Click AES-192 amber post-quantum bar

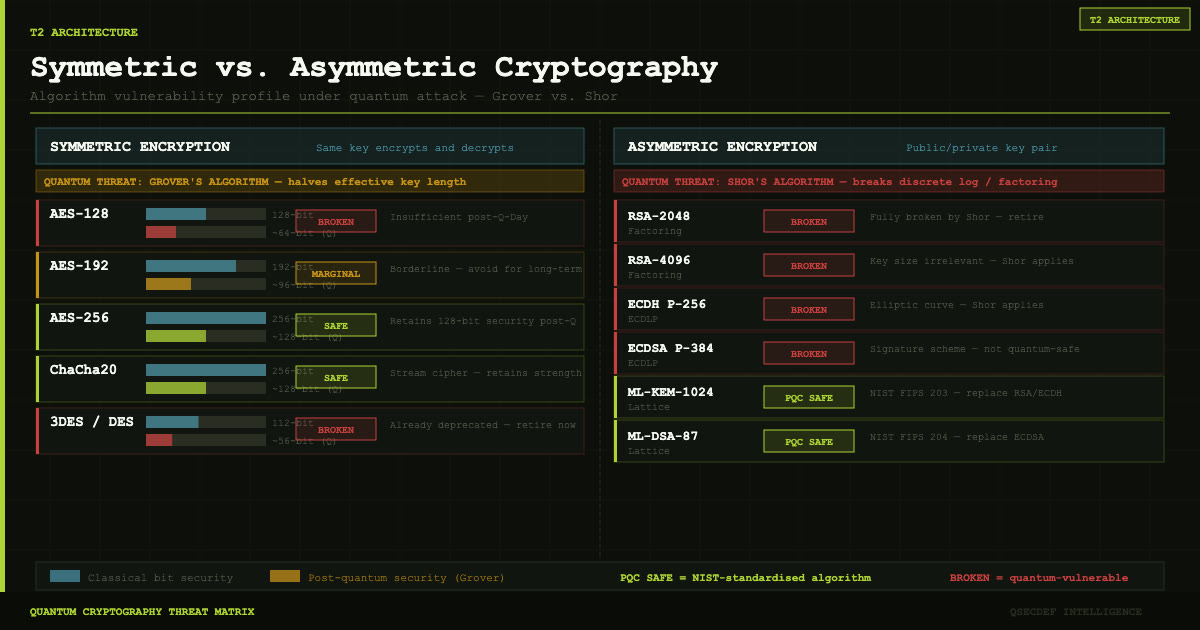168,284
